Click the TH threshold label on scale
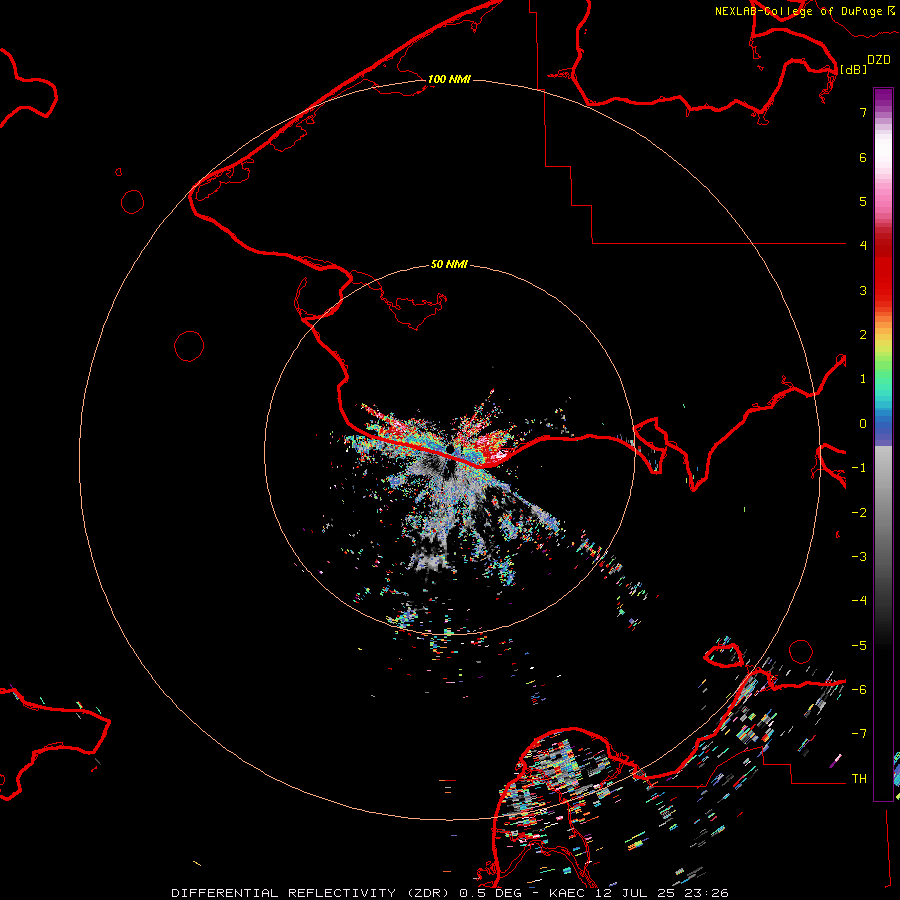 pyautogui.click(x=859, y=779)
